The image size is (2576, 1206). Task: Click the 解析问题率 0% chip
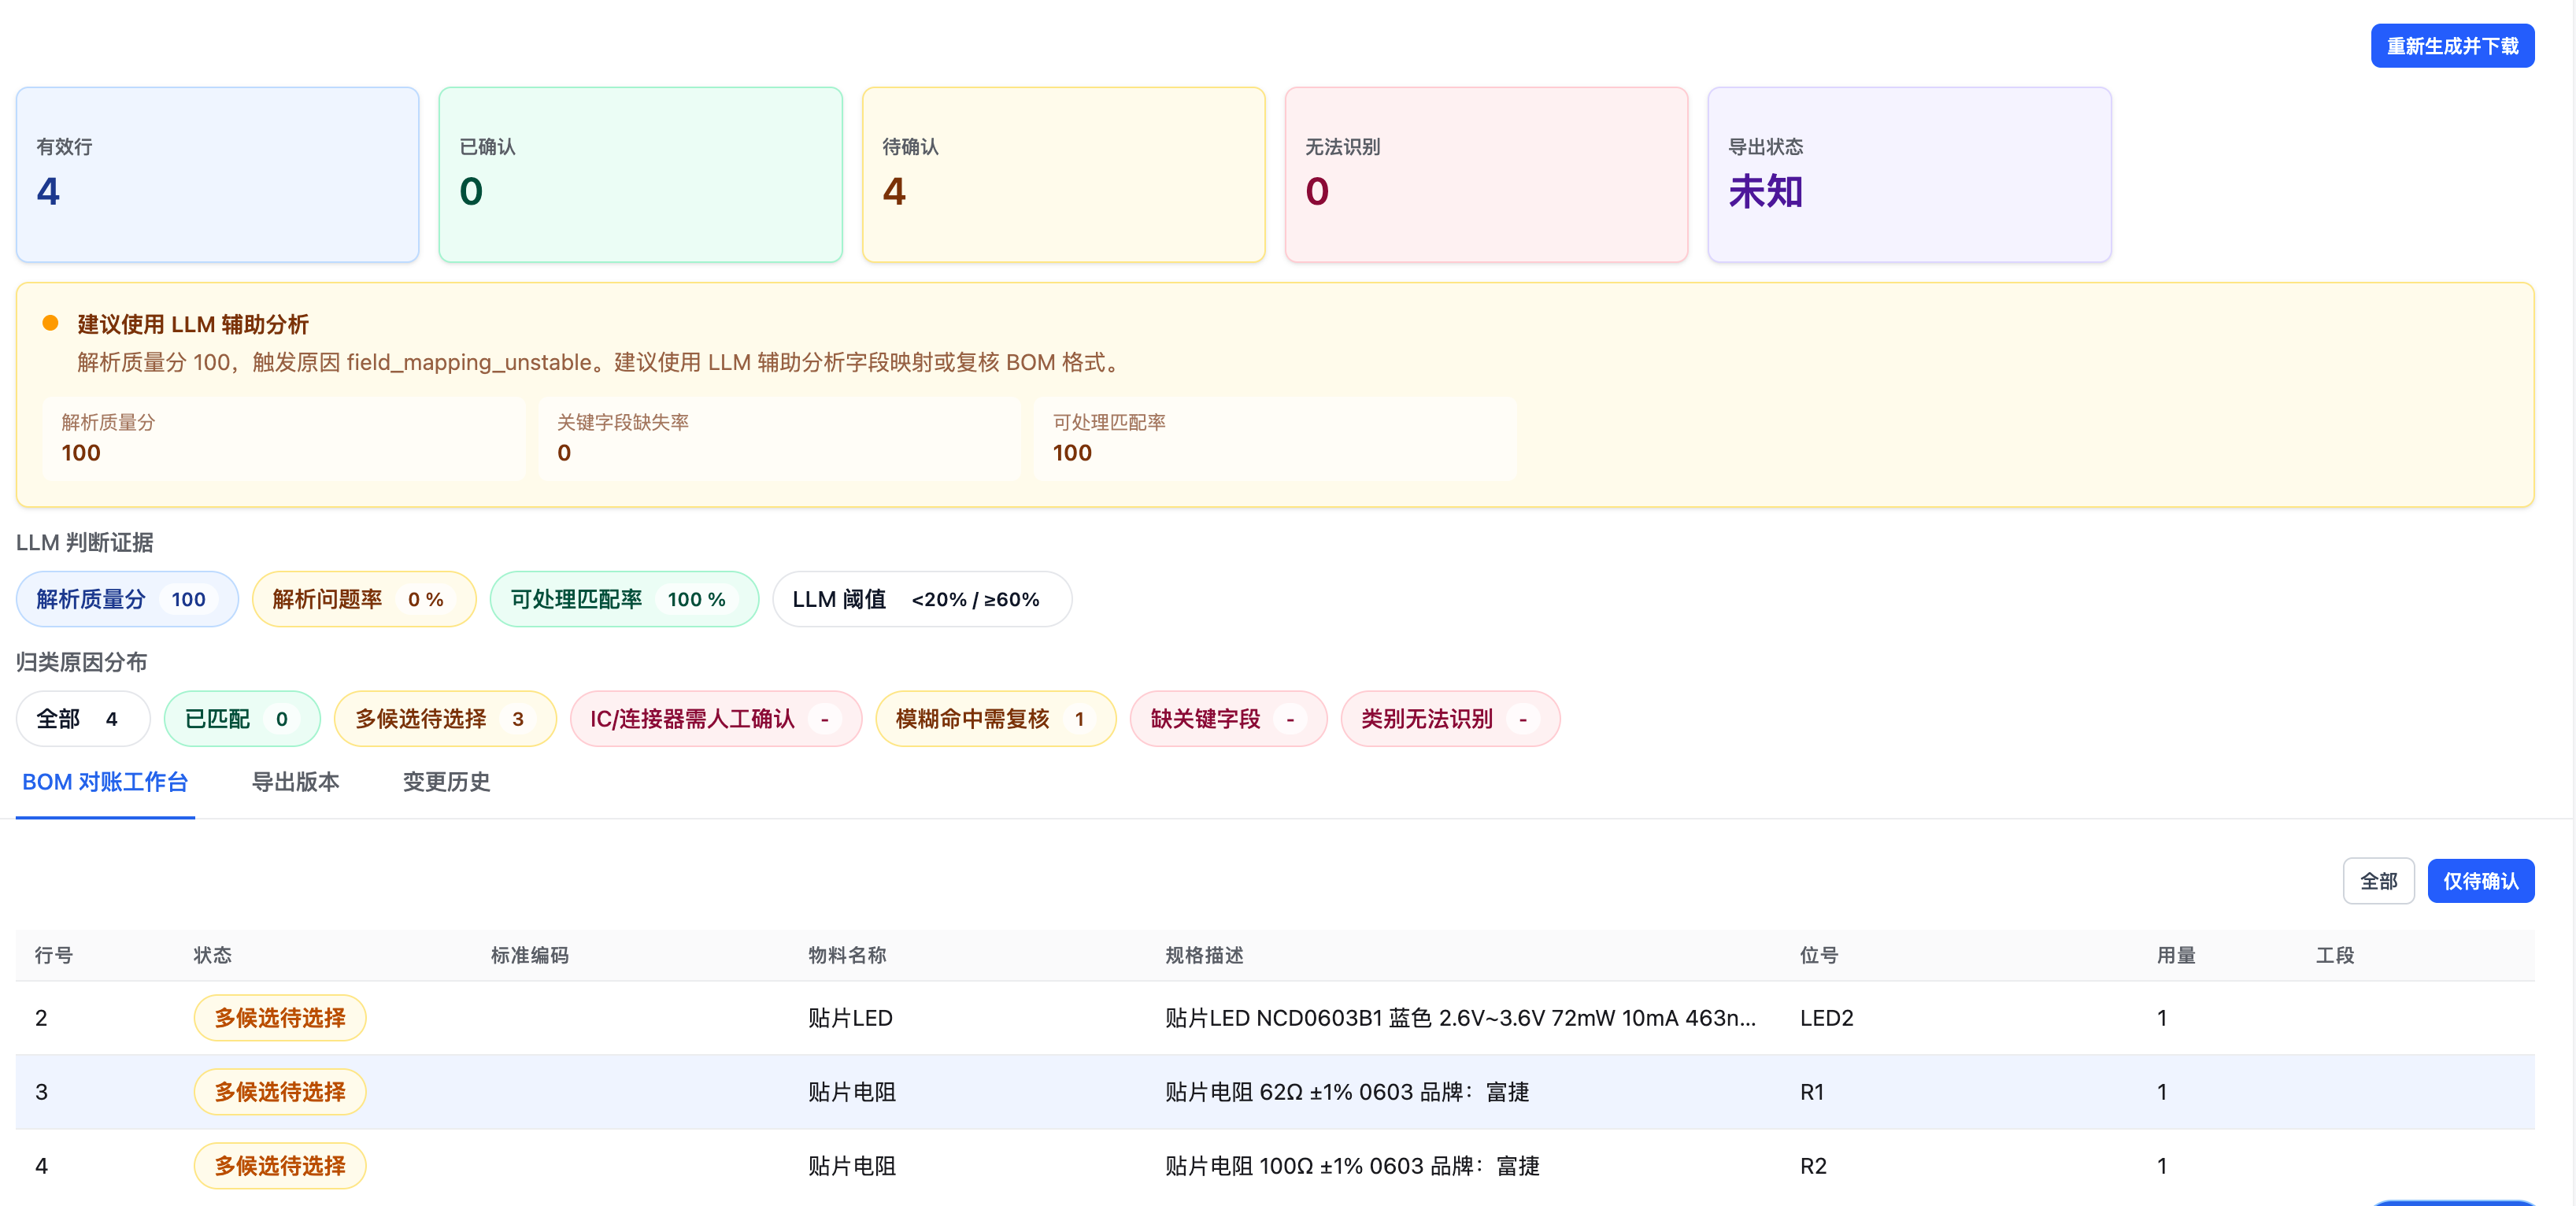(364, 599)
